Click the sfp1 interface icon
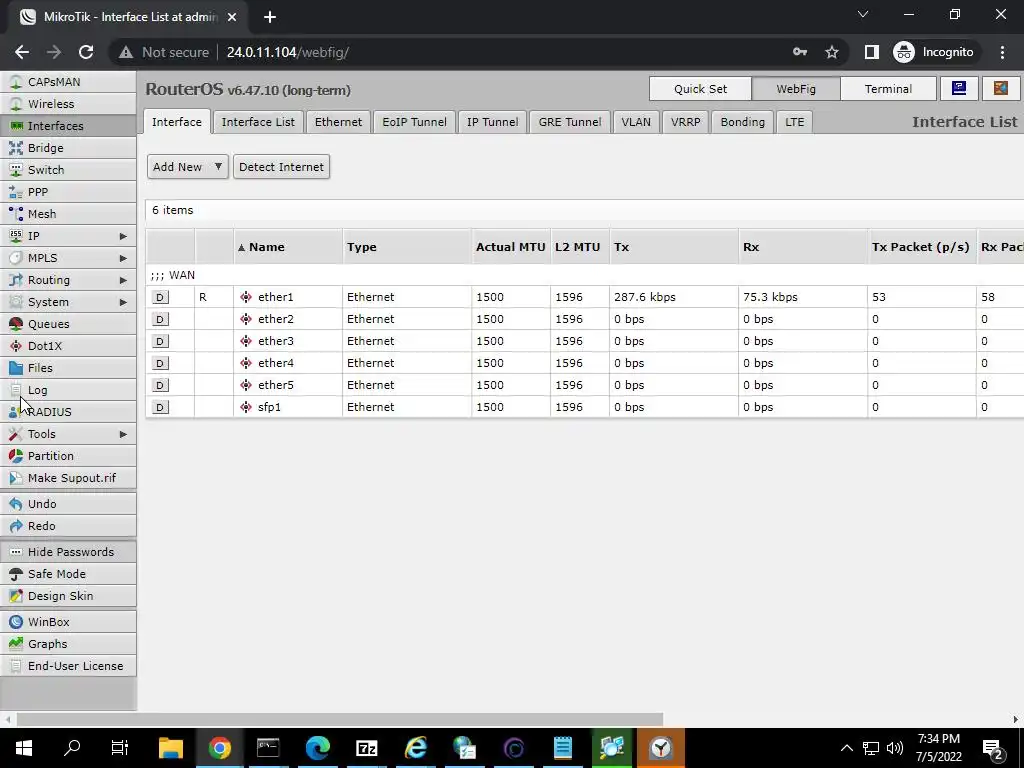The image size is (1024, 768). (246, 407)
